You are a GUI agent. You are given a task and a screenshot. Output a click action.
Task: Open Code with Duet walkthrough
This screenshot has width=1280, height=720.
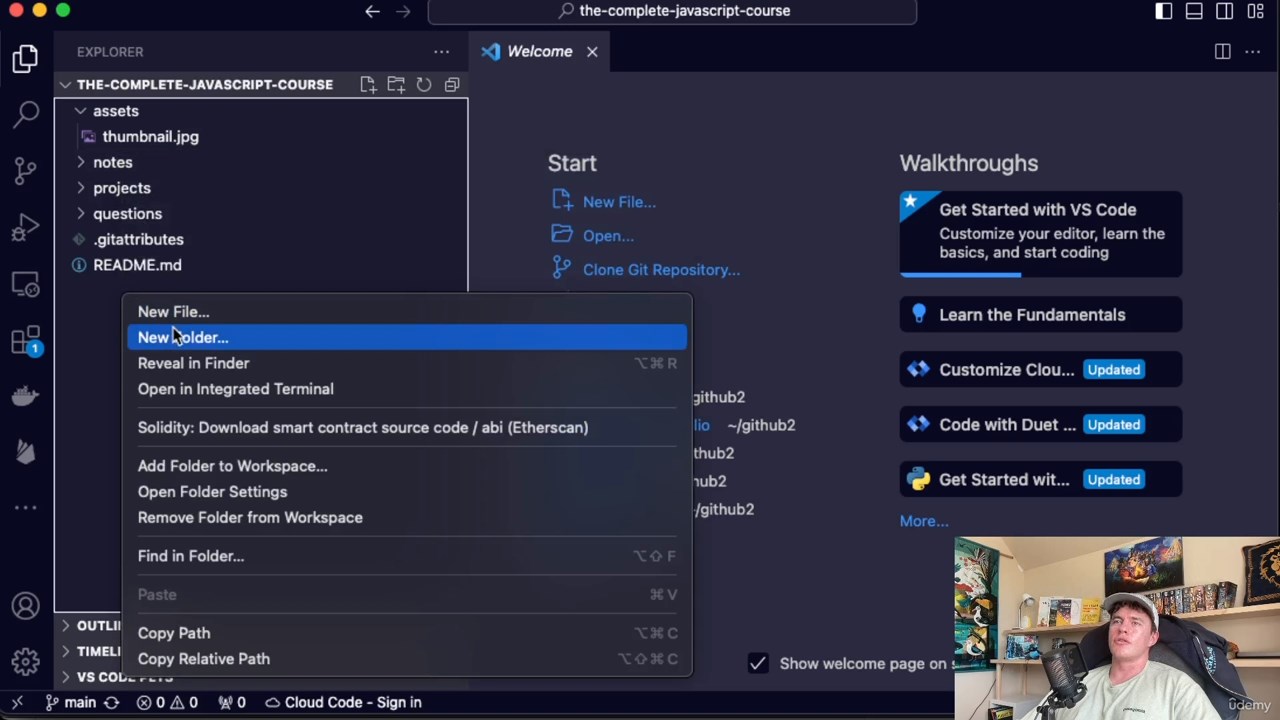1041,425
